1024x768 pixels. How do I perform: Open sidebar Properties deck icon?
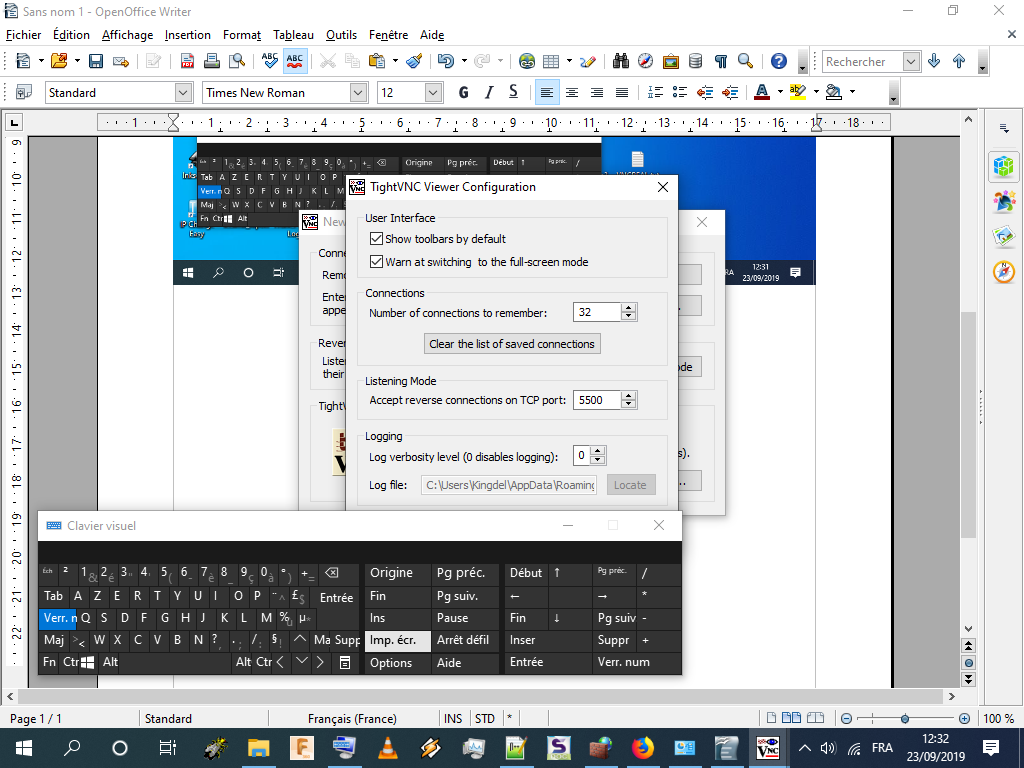(1003, 167)
